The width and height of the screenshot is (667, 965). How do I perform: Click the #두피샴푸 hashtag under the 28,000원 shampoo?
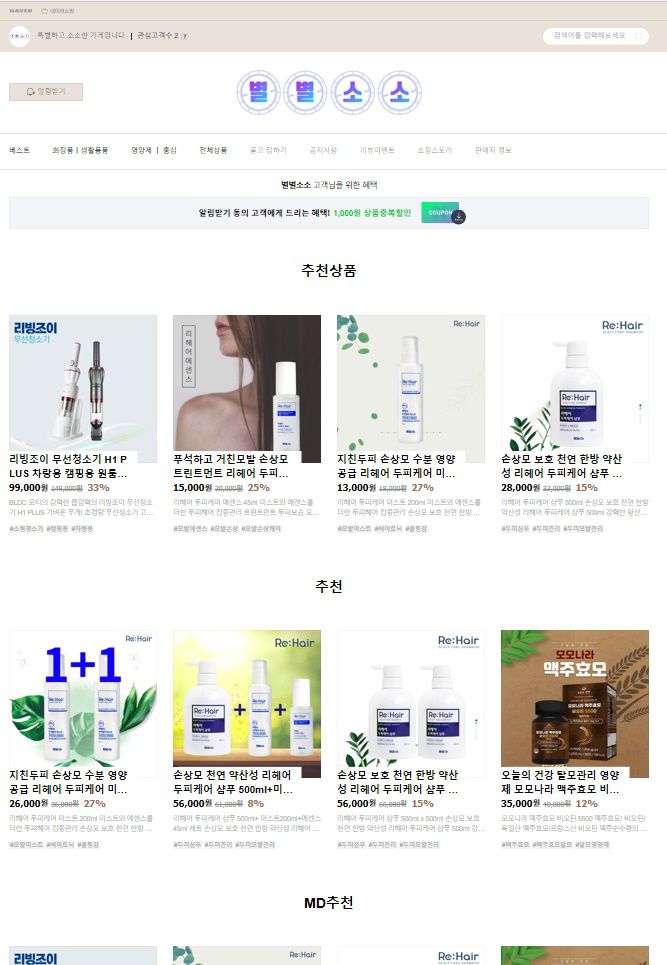pos(516,529)
